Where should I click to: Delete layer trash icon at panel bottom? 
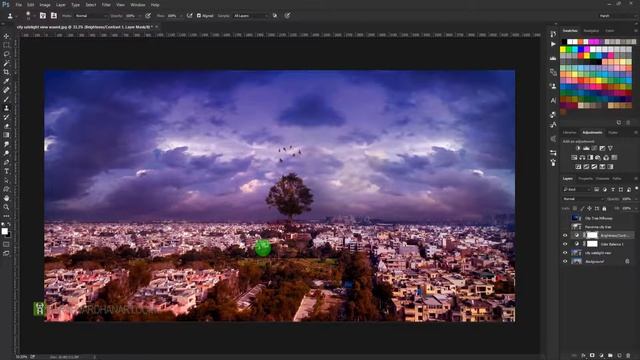(628, 356)
